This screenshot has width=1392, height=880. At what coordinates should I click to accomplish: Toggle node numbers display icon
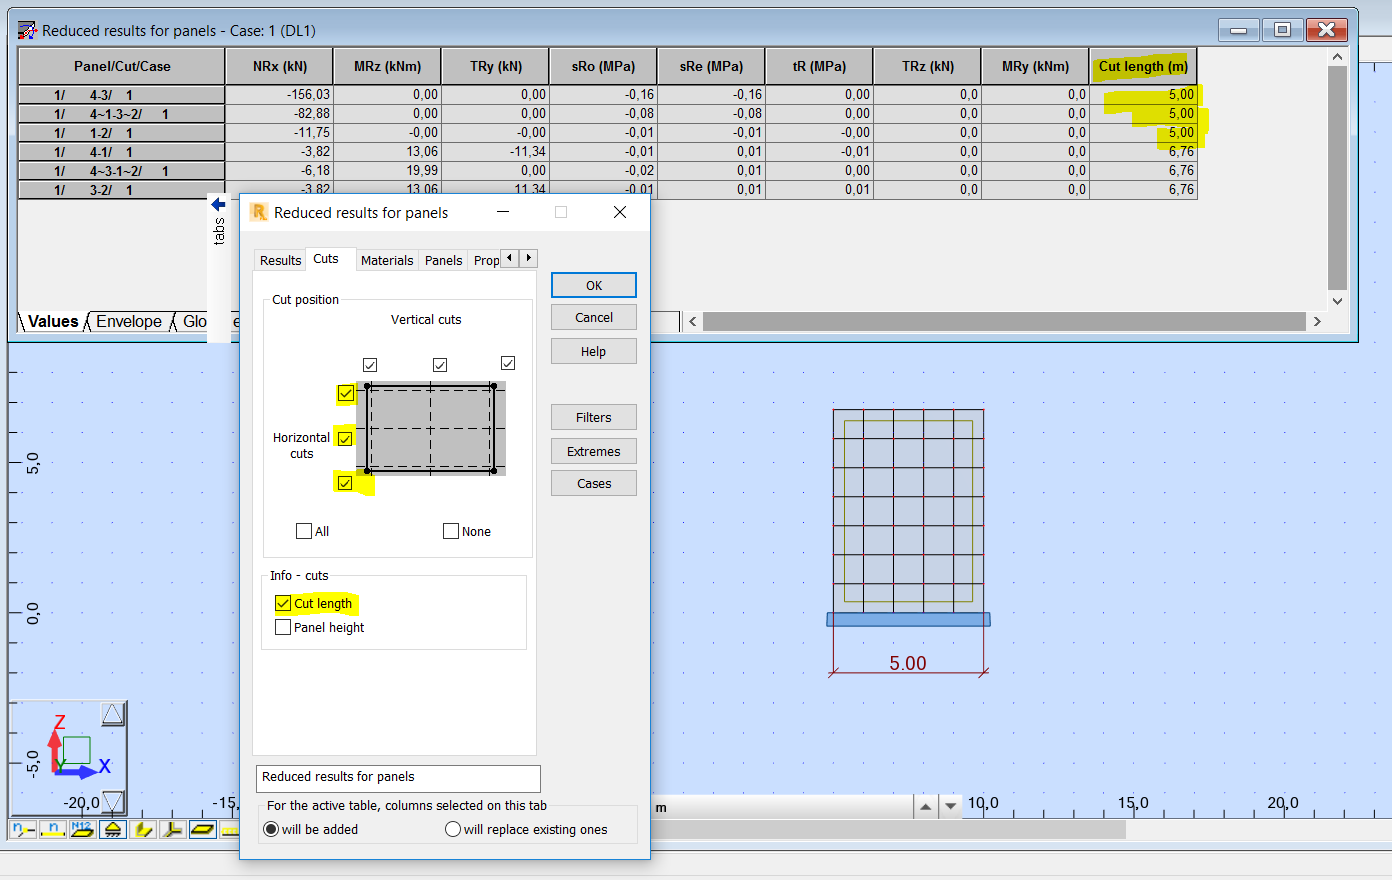[x=22, y=829]
